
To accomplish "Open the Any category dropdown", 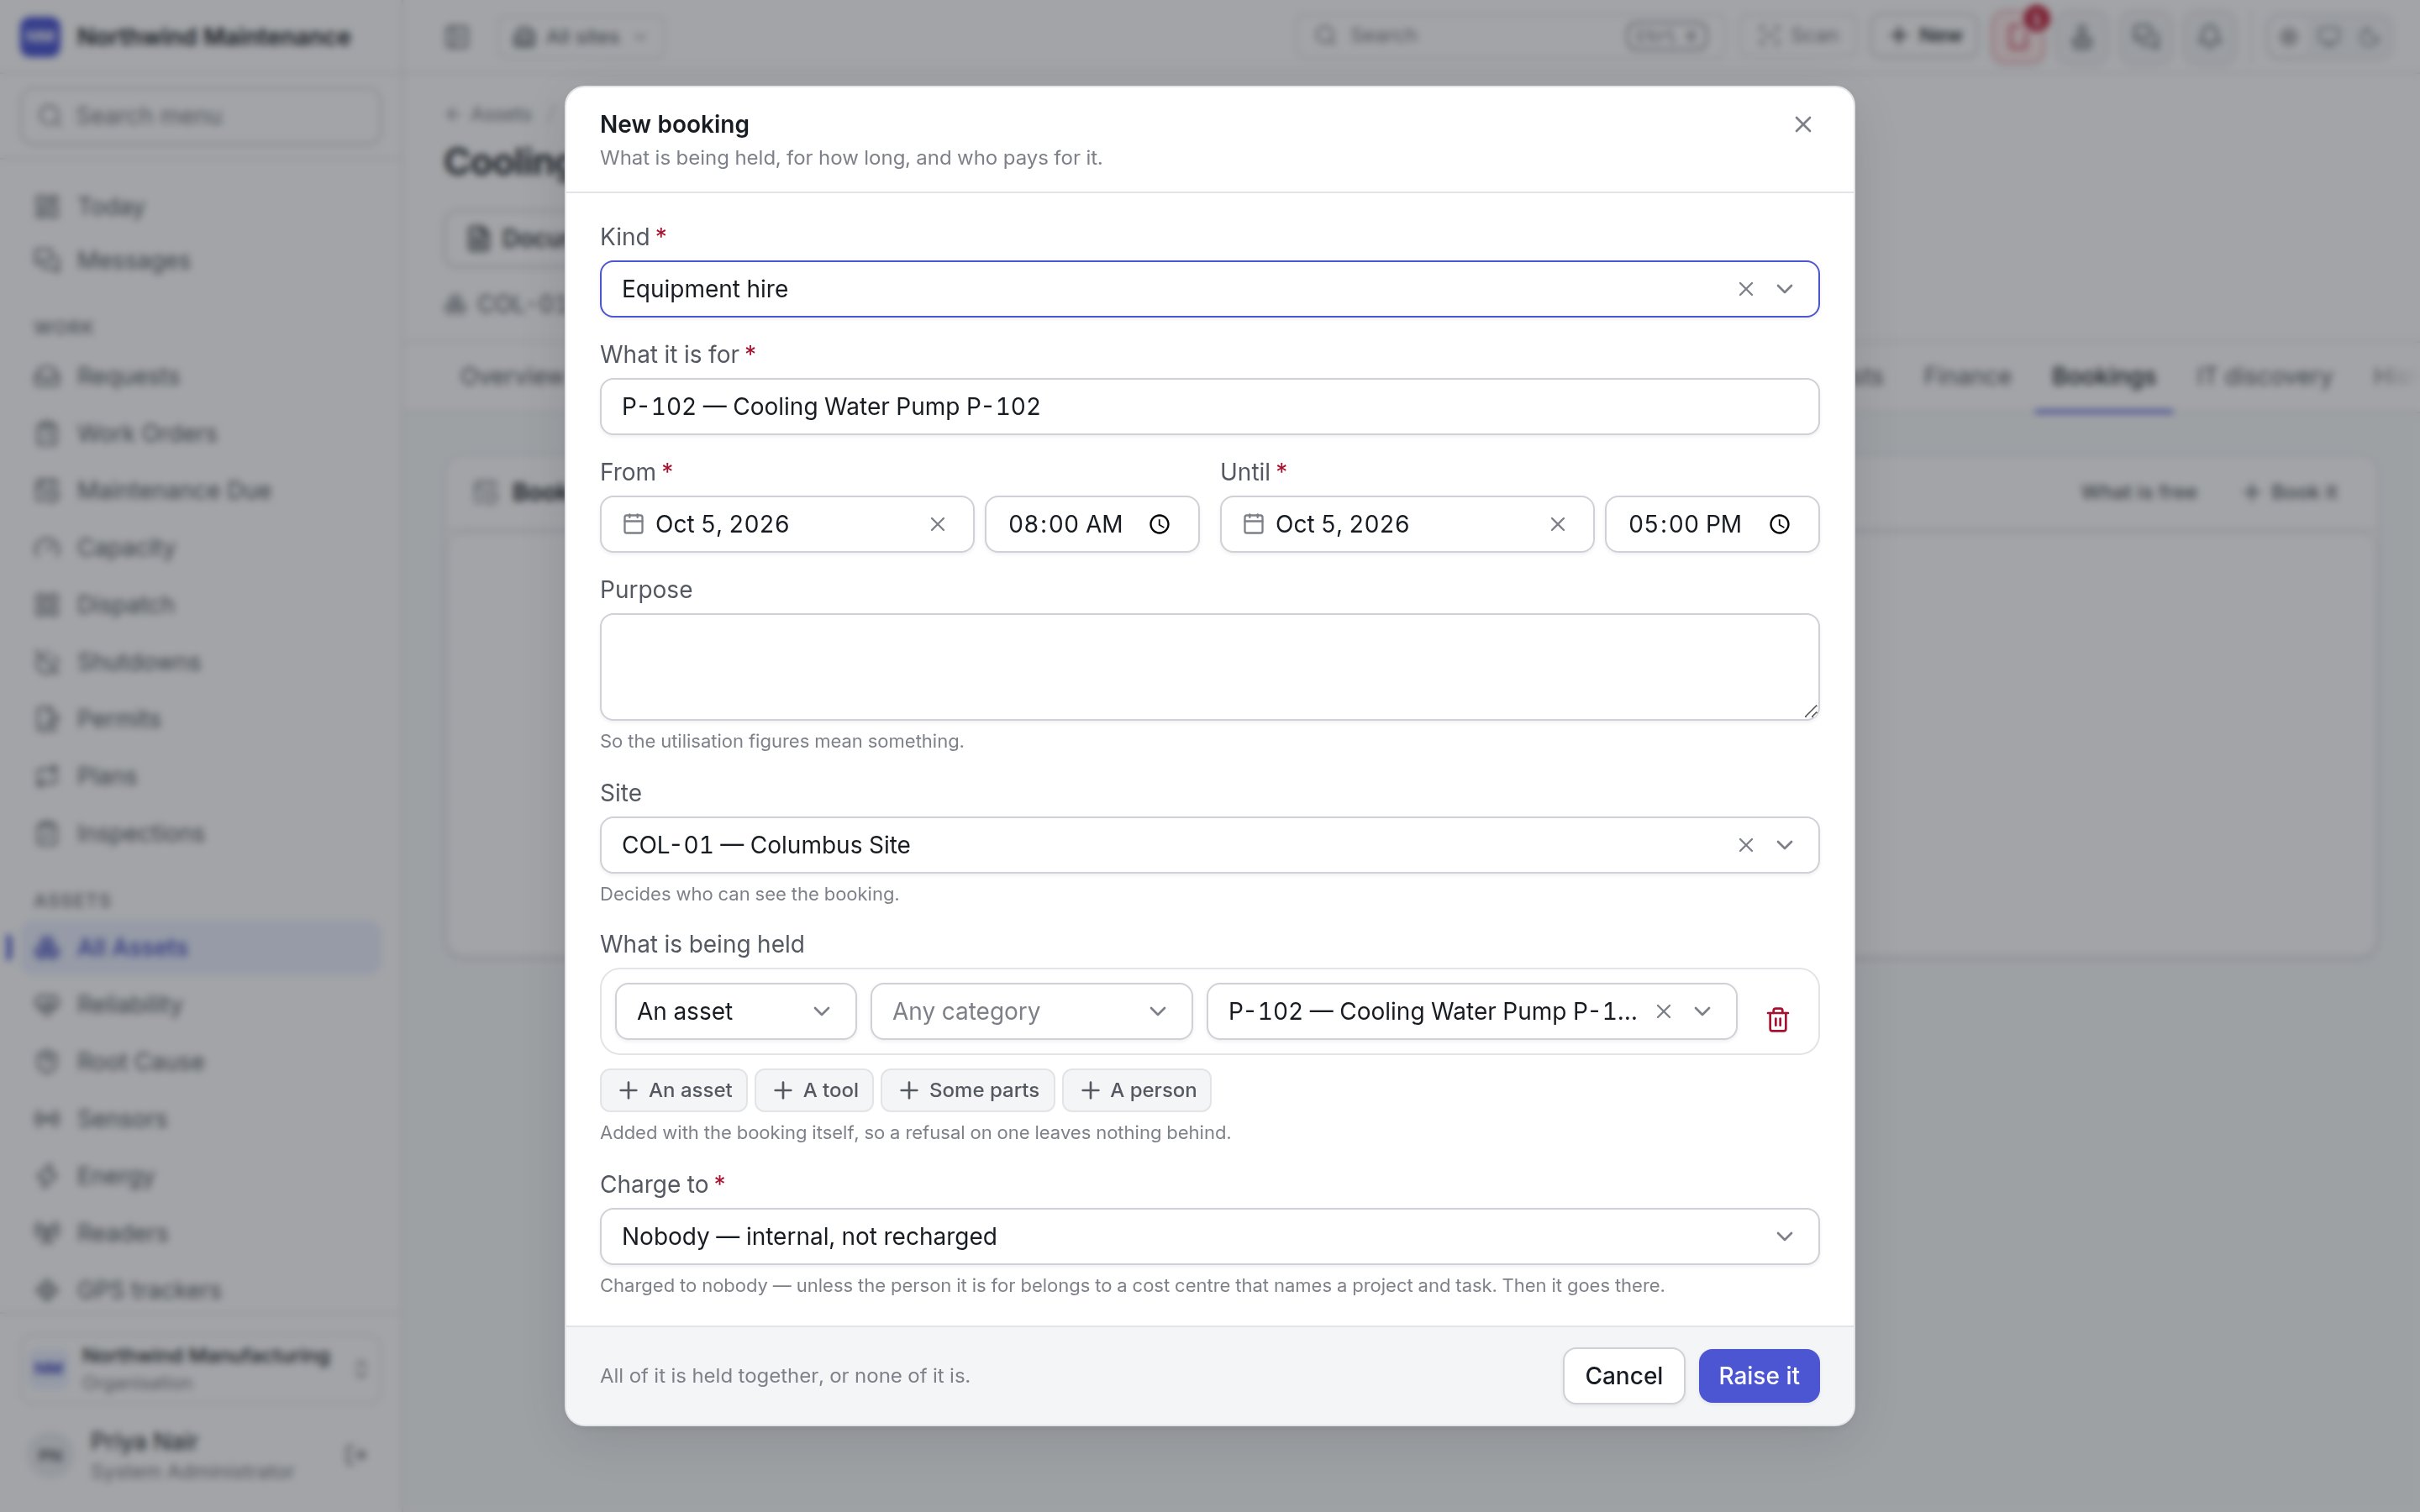I will point(1031,1011).
